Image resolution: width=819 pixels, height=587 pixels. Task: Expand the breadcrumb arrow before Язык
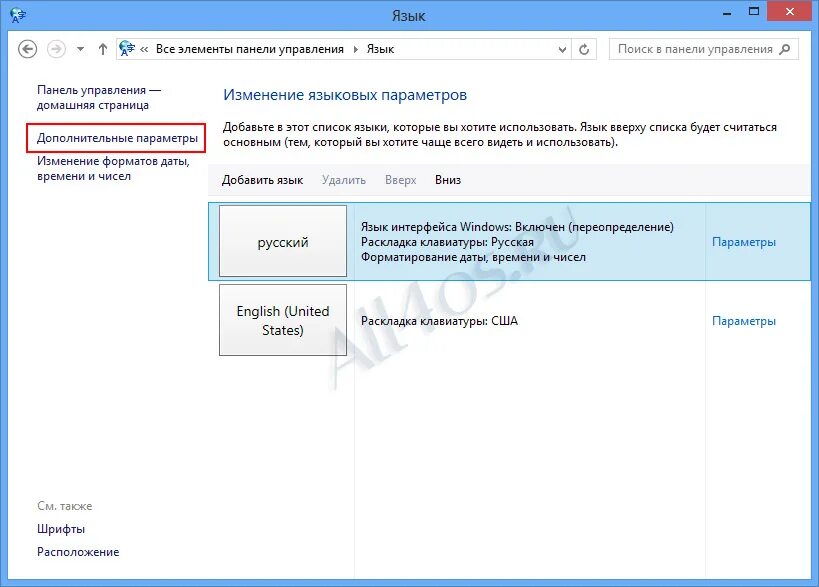tap(356, 50)
